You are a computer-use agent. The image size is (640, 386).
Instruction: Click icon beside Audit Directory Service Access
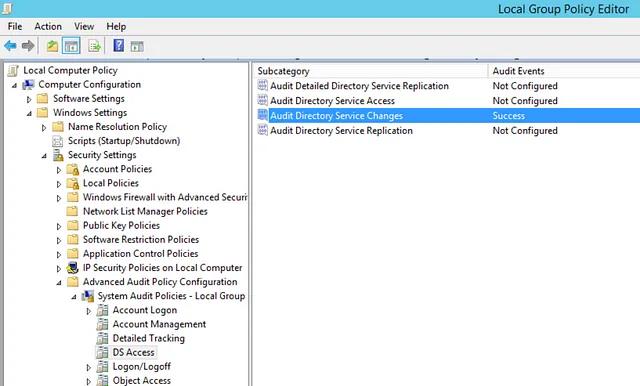(262, 100)
